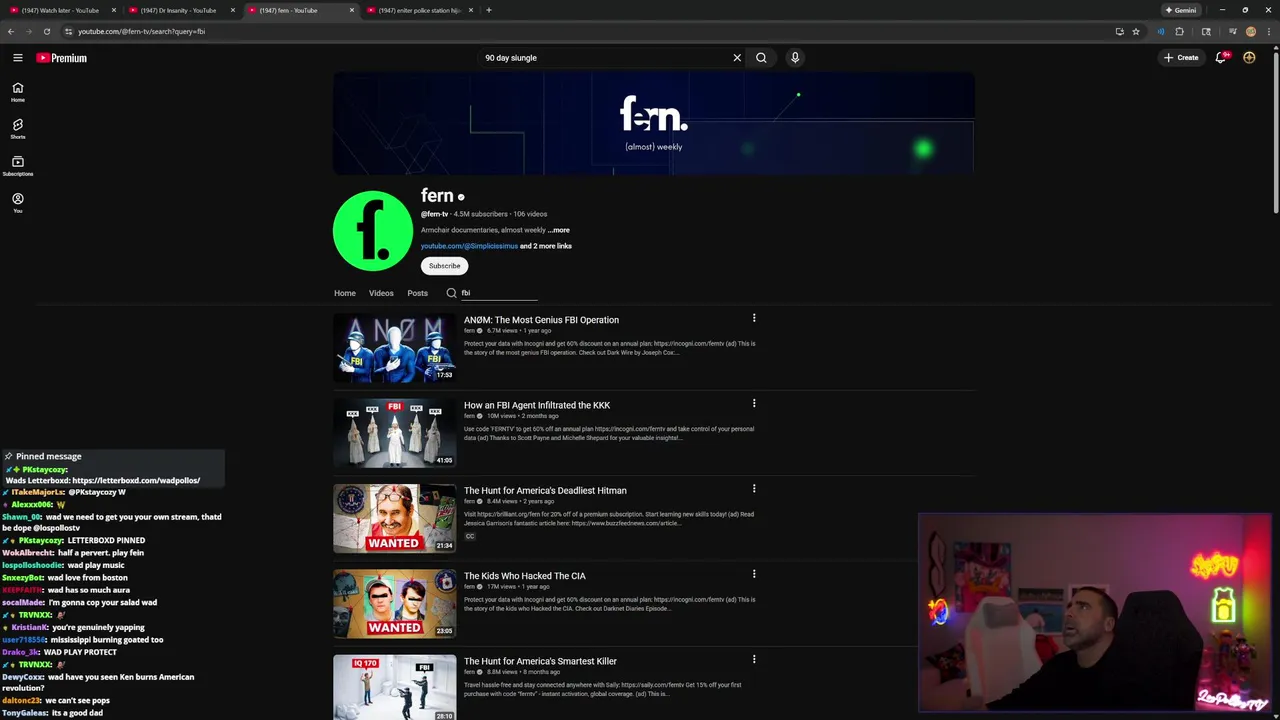Go back to the previous browser page

coord(11,31)
